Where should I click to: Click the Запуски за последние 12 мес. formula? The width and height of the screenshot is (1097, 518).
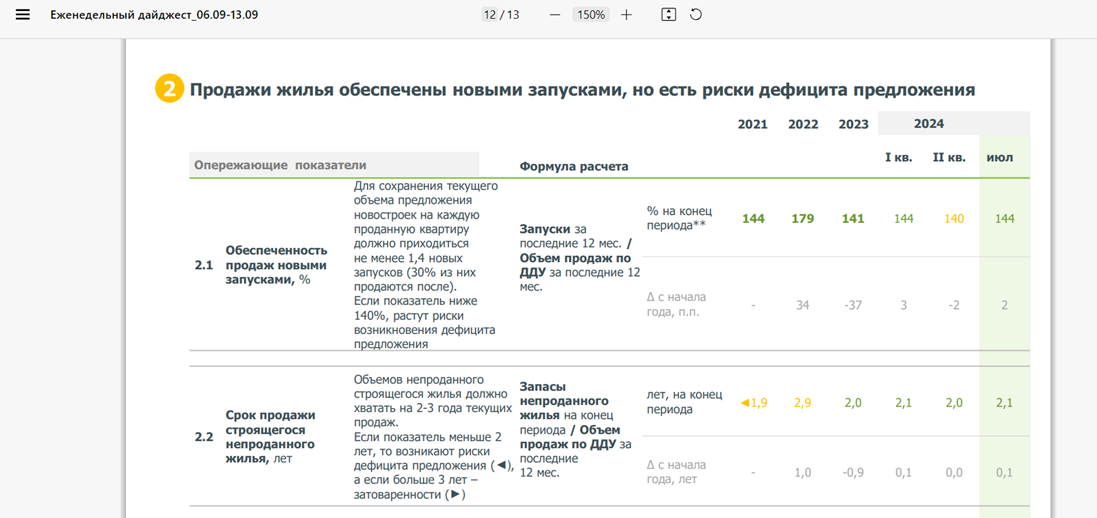coord(579,258)
